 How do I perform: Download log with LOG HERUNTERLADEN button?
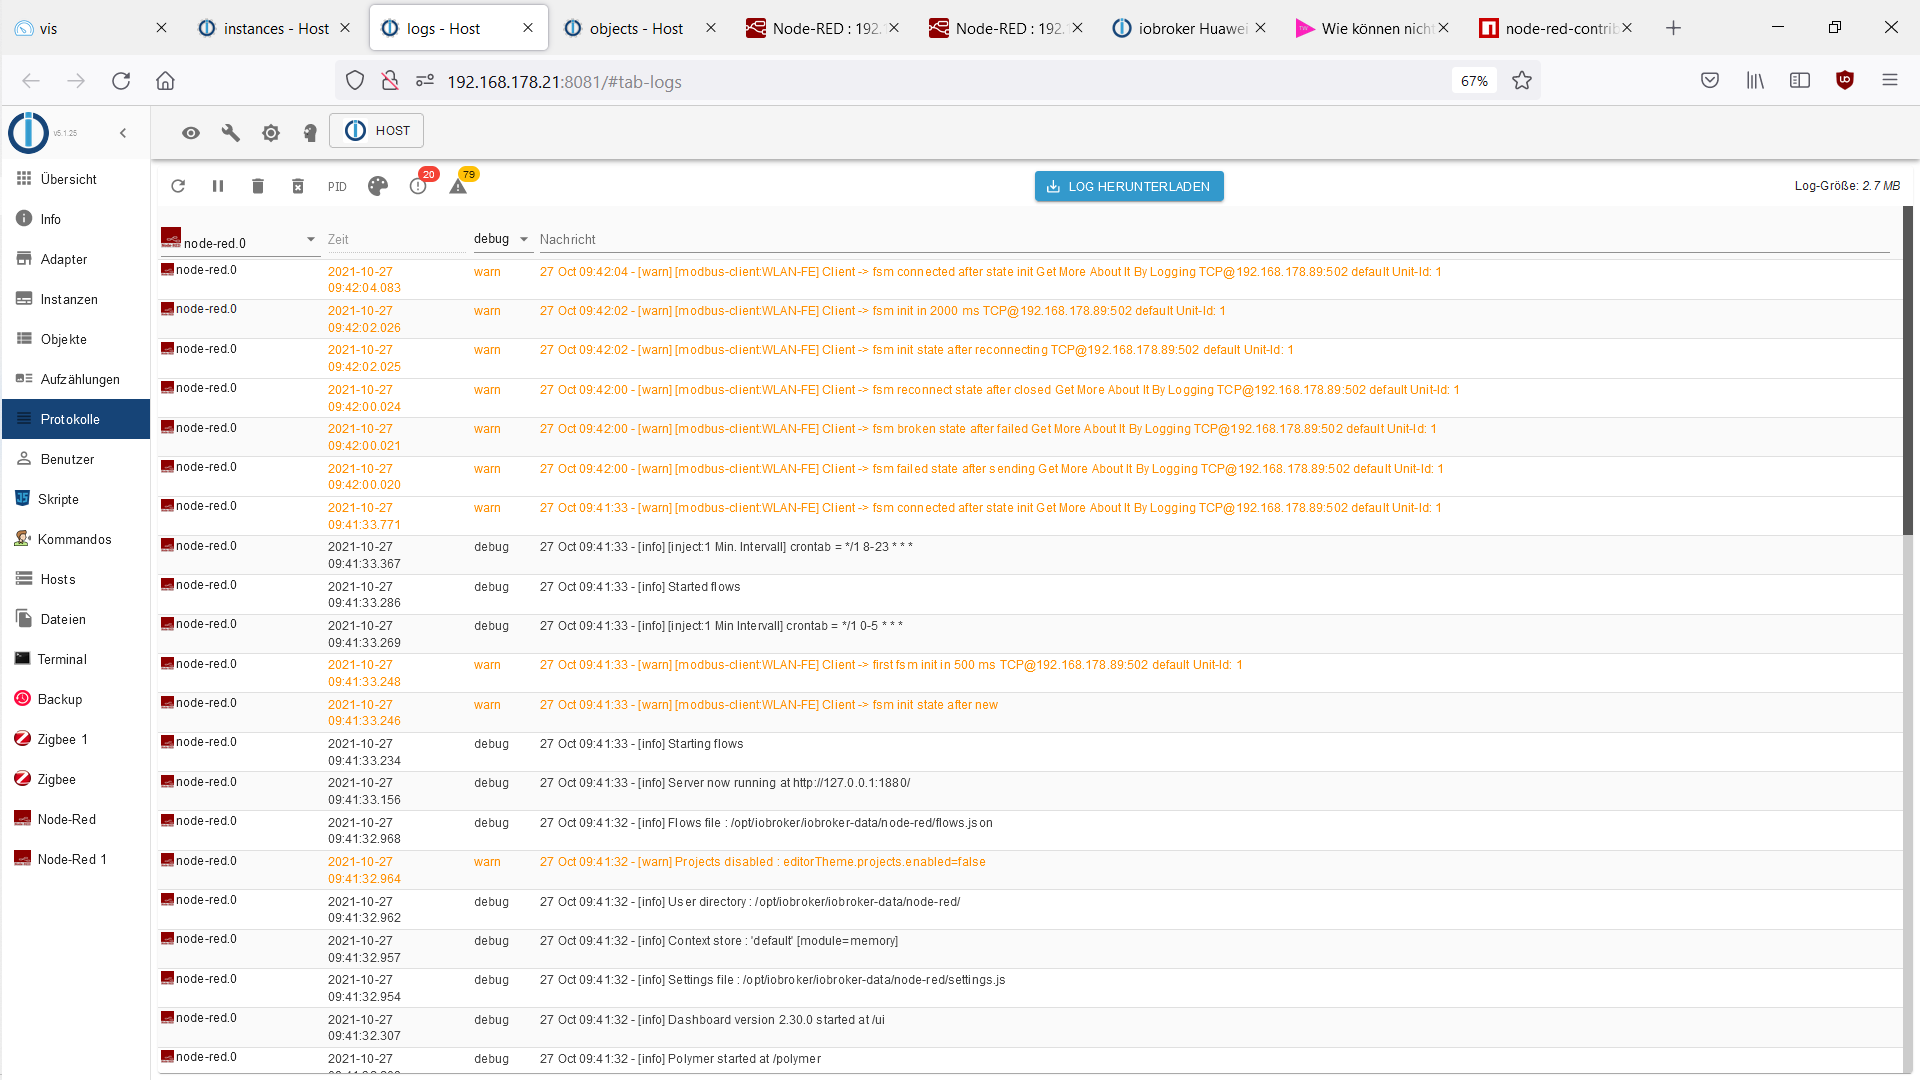coord(1129,186)
